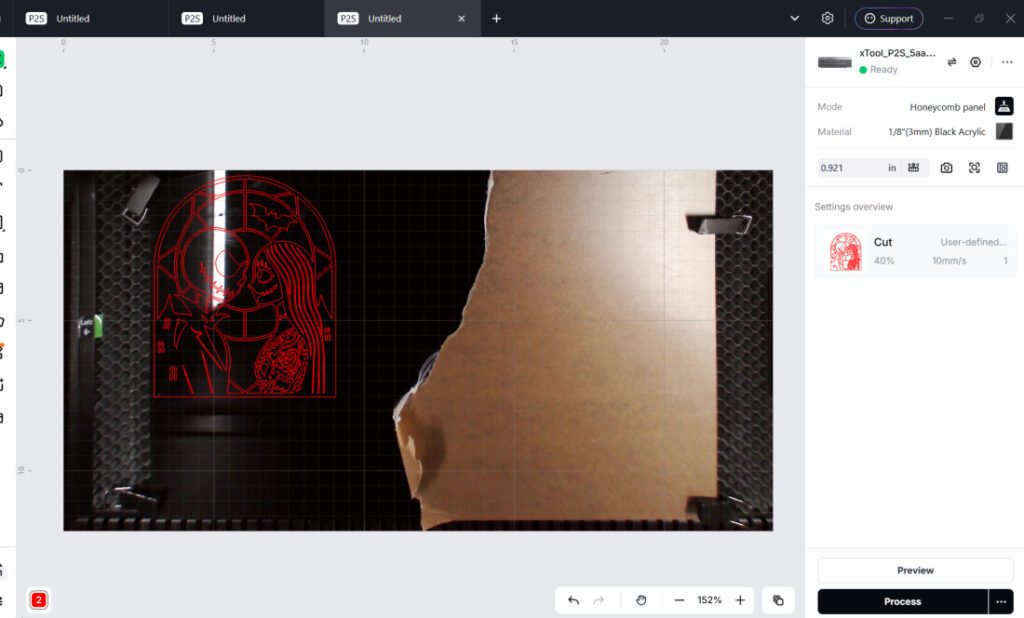Click the Process button
This screenshot has width=1024, height=618.
click(x=903, y=602)
